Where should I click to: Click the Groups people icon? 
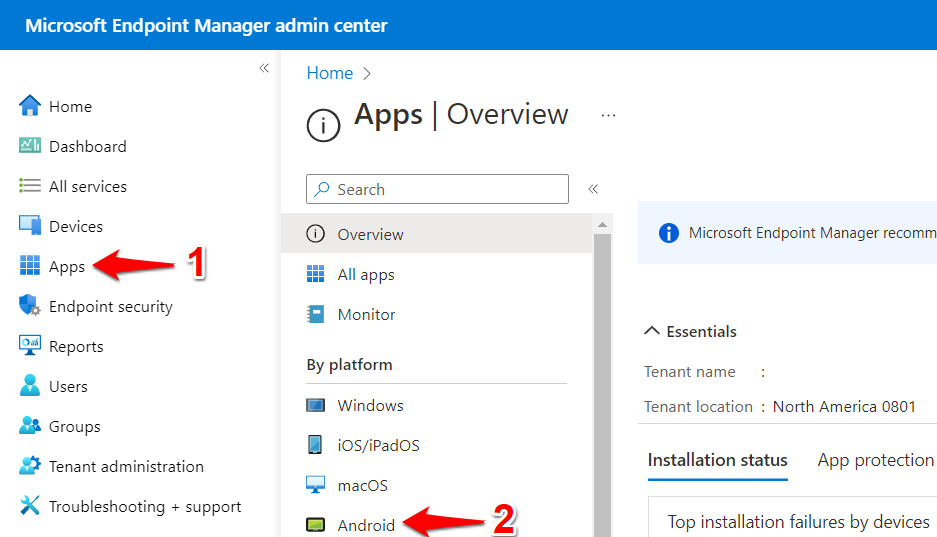(30, 425)
